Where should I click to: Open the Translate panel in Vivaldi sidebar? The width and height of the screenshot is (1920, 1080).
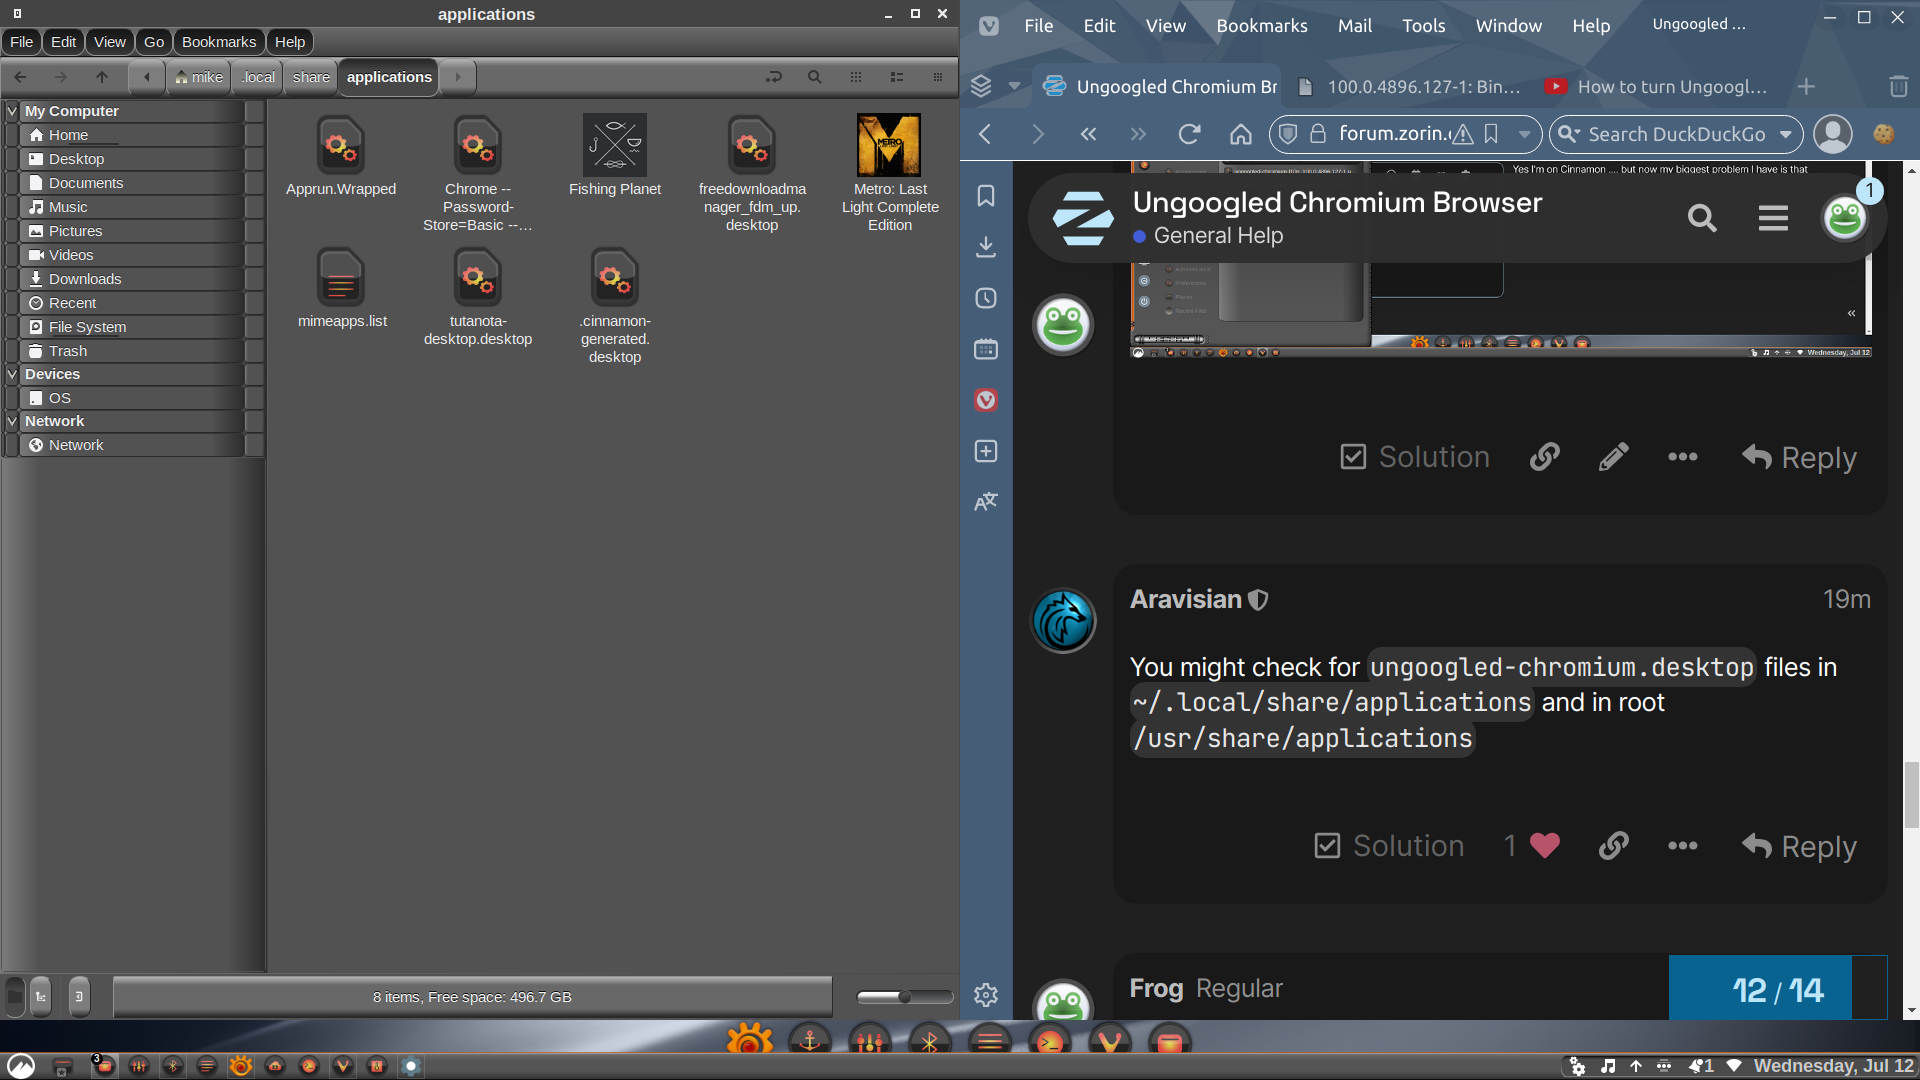[986, 502]
